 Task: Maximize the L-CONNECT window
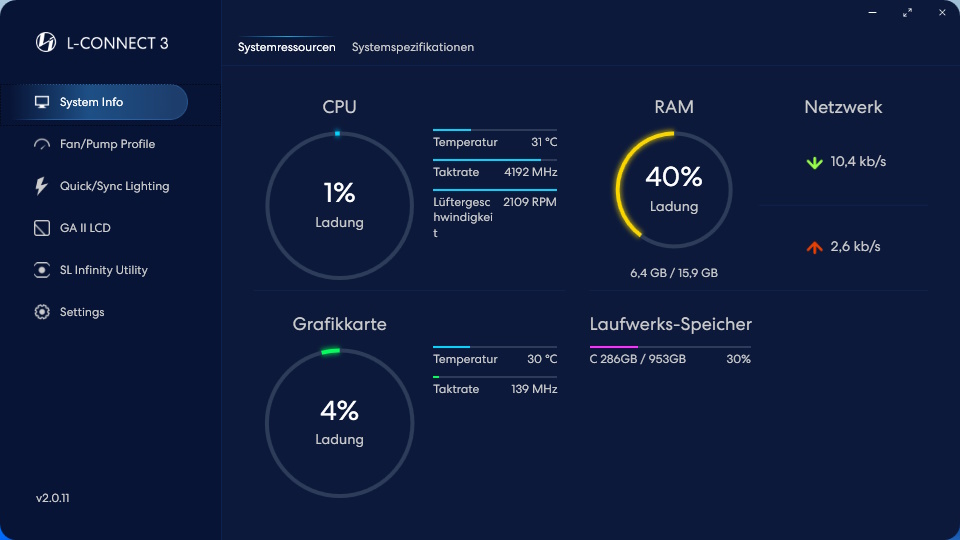point(907,12)
